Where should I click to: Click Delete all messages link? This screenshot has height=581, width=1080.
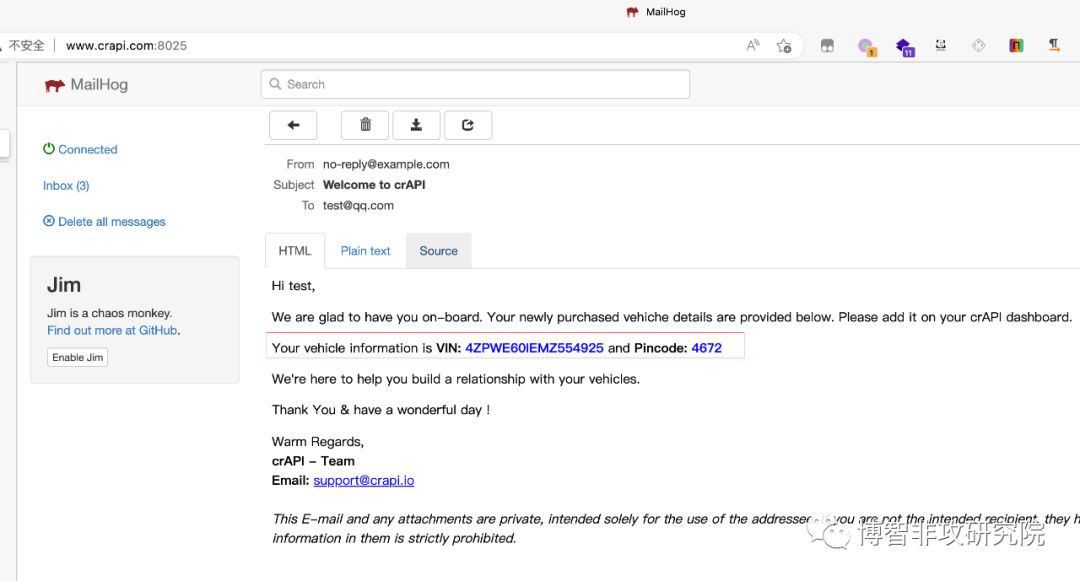click(112, 222)
